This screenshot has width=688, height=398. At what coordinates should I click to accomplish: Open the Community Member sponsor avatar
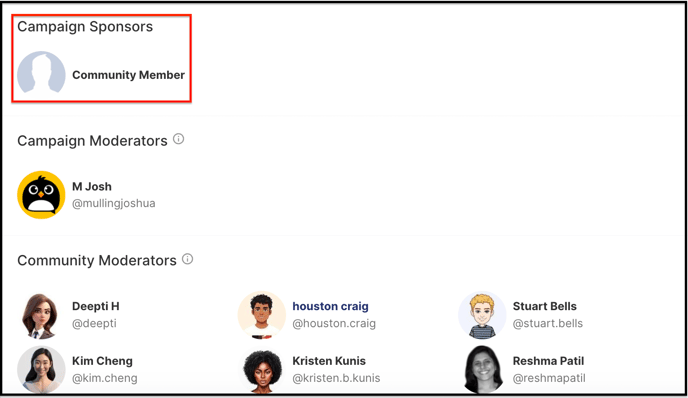point(41,73)
